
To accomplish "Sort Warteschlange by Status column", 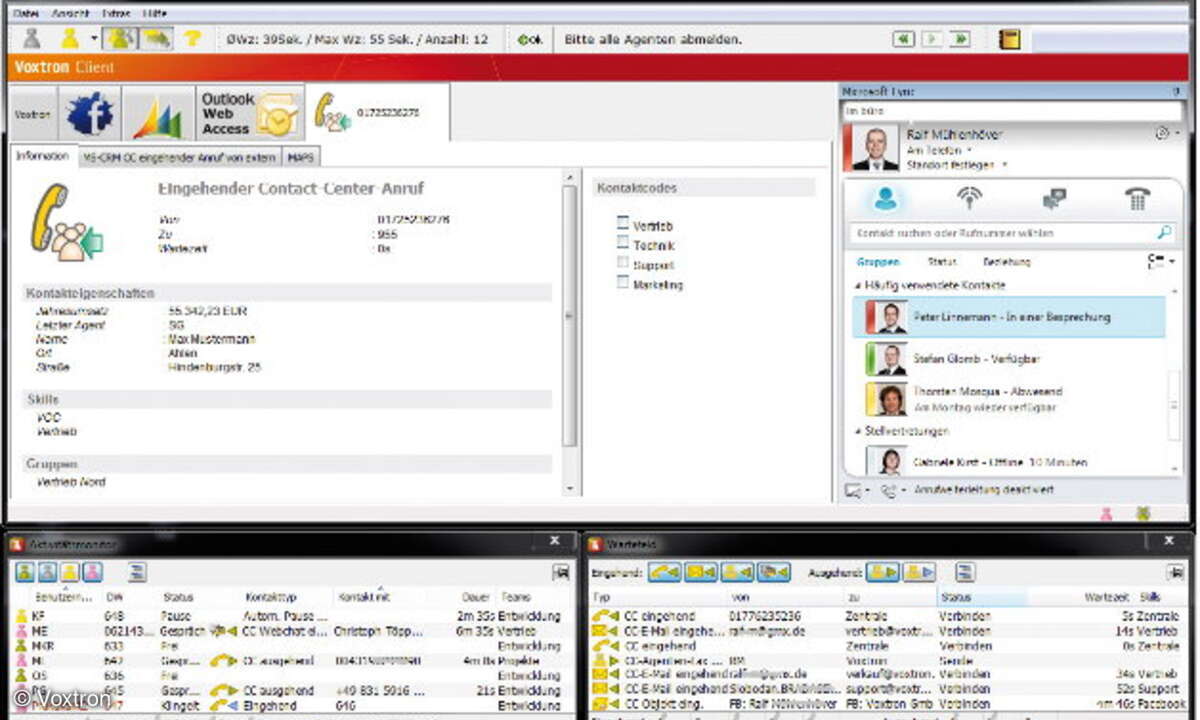I will click(955, 597).
